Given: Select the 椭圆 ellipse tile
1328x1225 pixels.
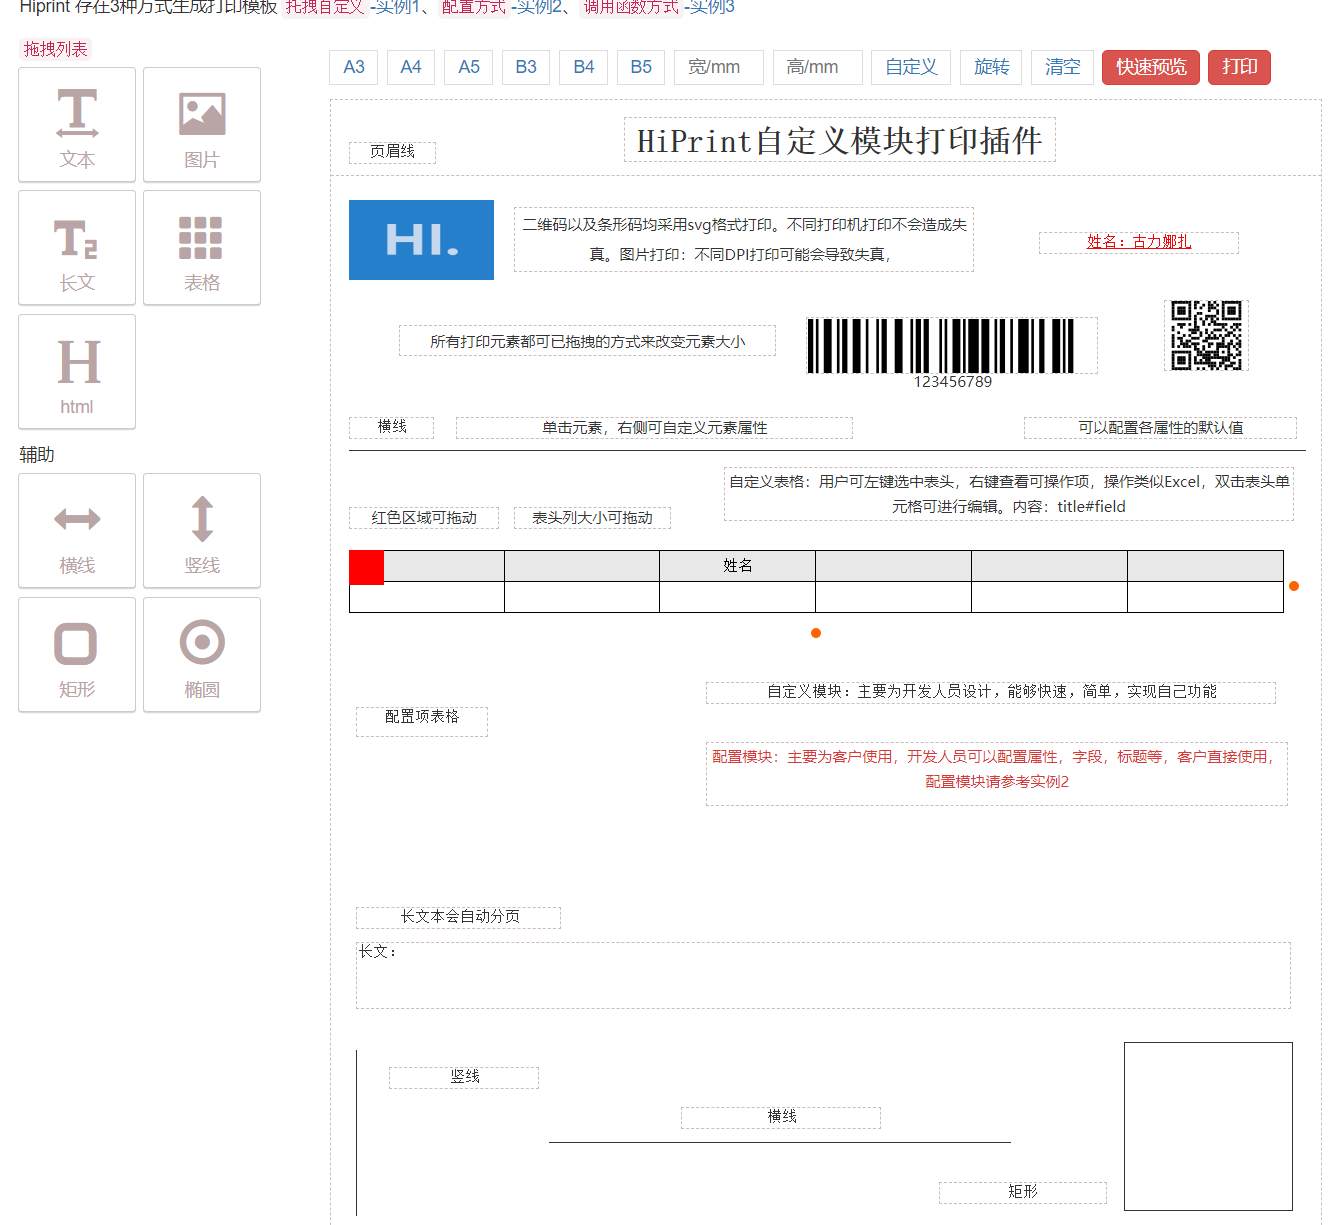Looking at the screenshot, I should click(x=202, y=655).
